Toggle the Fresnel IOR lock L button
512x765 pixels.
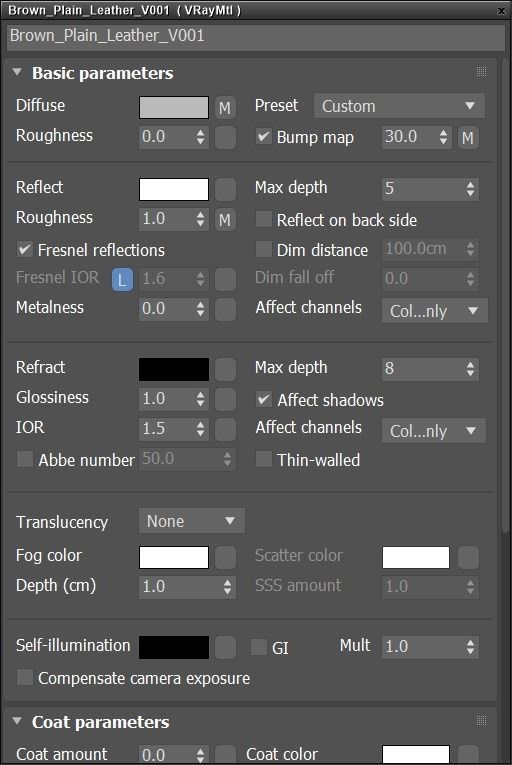(x=122, y=279)
